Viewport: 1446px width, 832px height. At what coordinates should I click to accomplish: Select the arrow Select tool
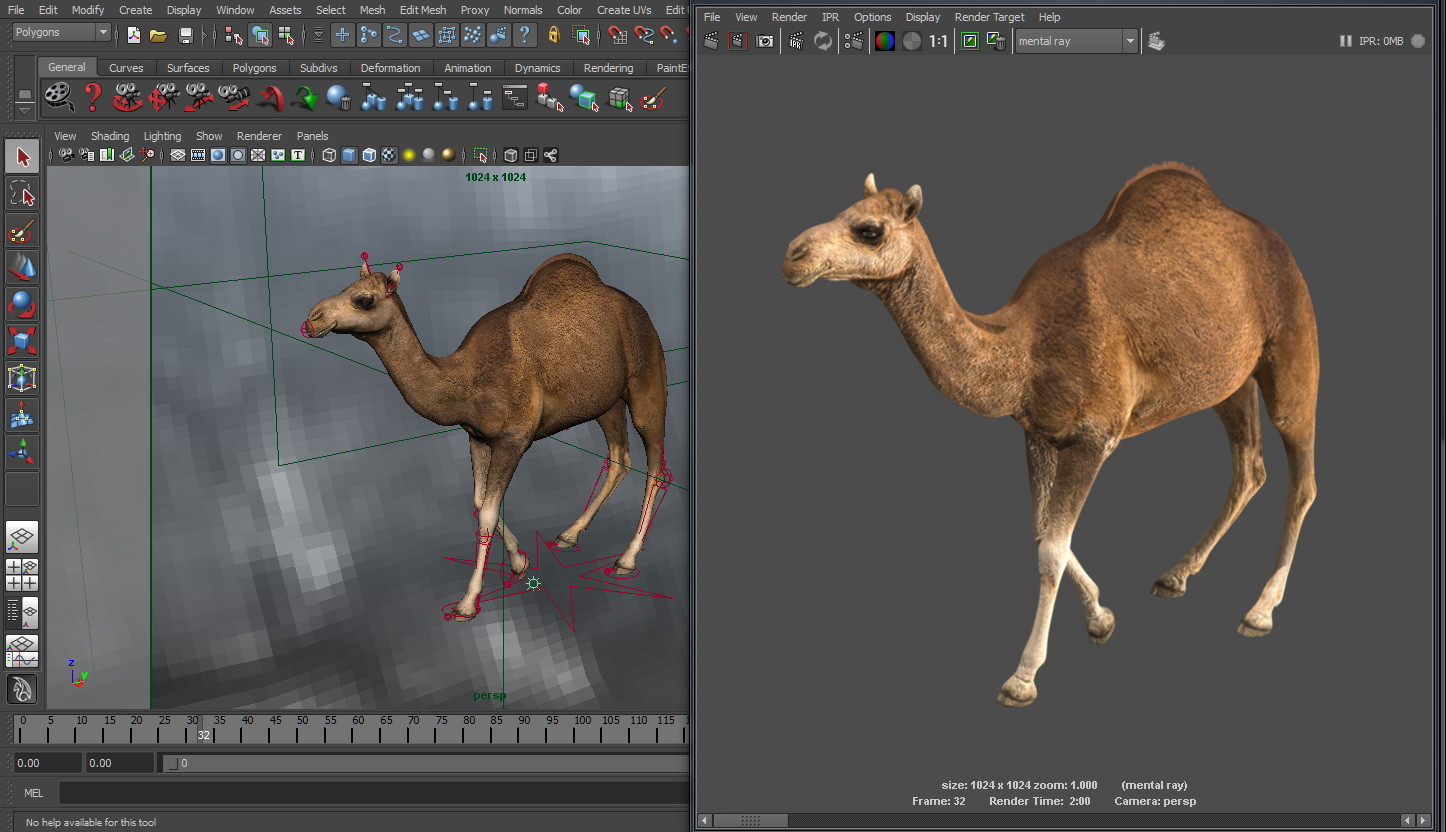pyautogui.click(x=22, y=157)
